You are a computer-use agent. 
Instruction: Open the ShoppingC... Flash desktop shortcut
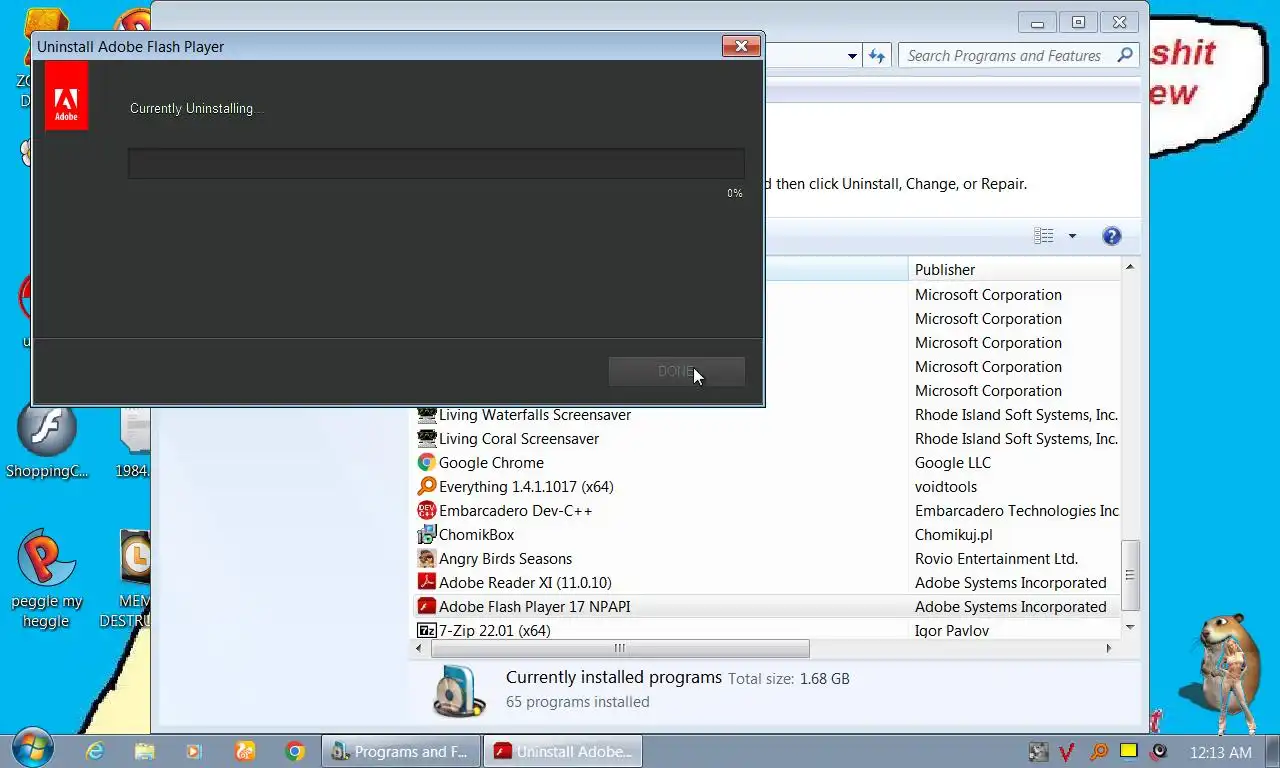(47, 441)
